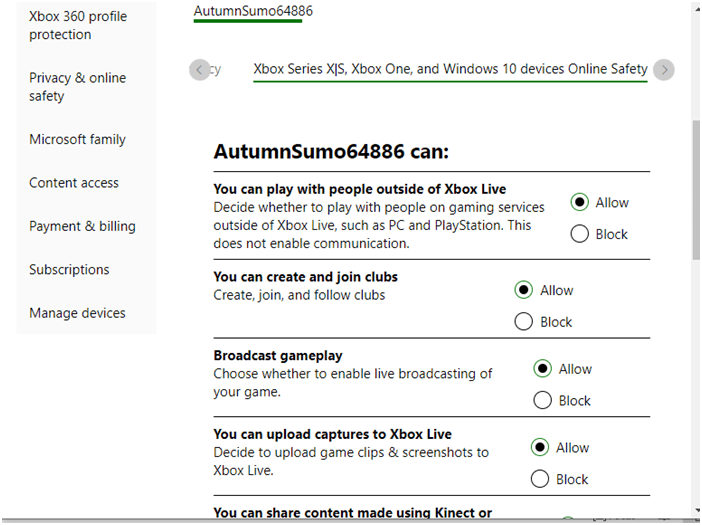This screenshot has width=702, height=525.
Task: Open Microsoft family settings
Action: [77, 140]
